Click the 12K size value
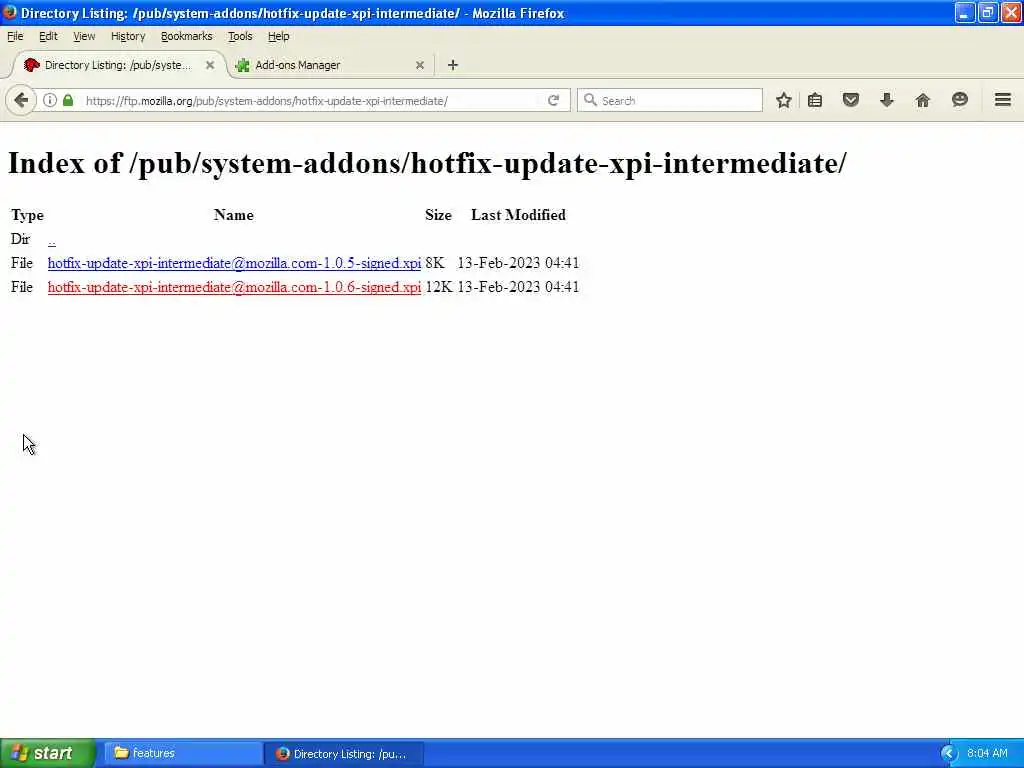1024x768 pixels. pos(438,287)
